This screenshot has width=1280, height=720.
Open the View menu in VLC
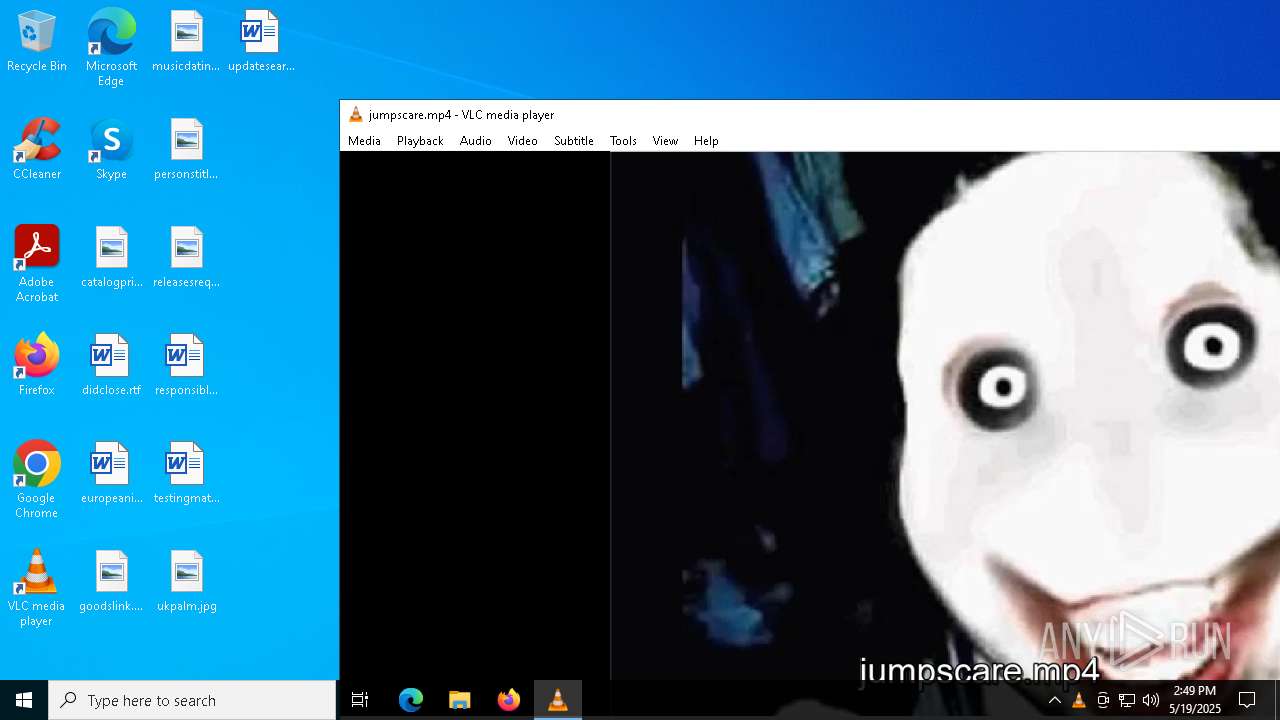[665, 141]
